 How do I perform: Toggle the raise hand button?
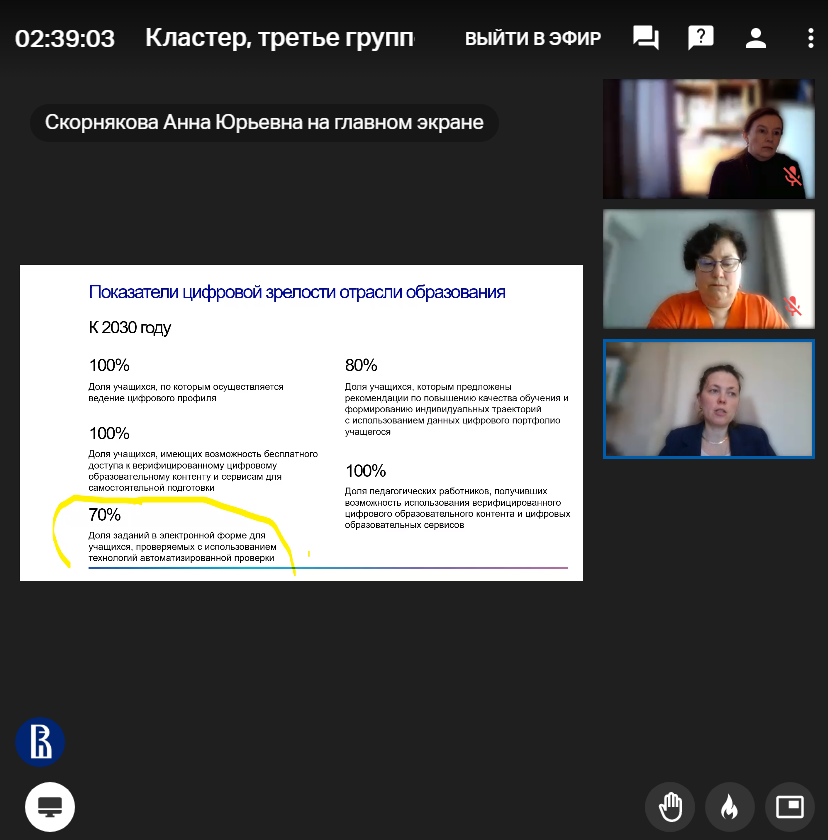(670, 806)
